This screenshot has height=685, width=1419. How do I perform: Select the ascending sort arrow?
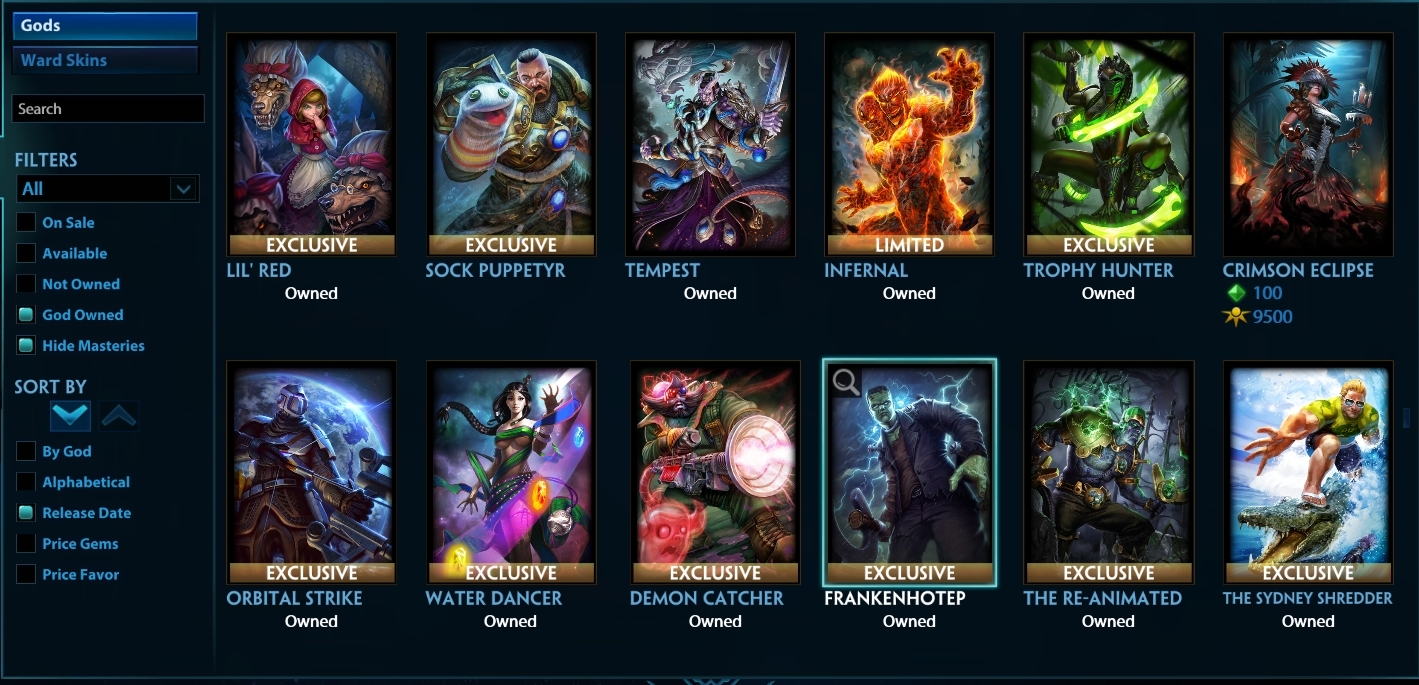[x=119, y=416]
